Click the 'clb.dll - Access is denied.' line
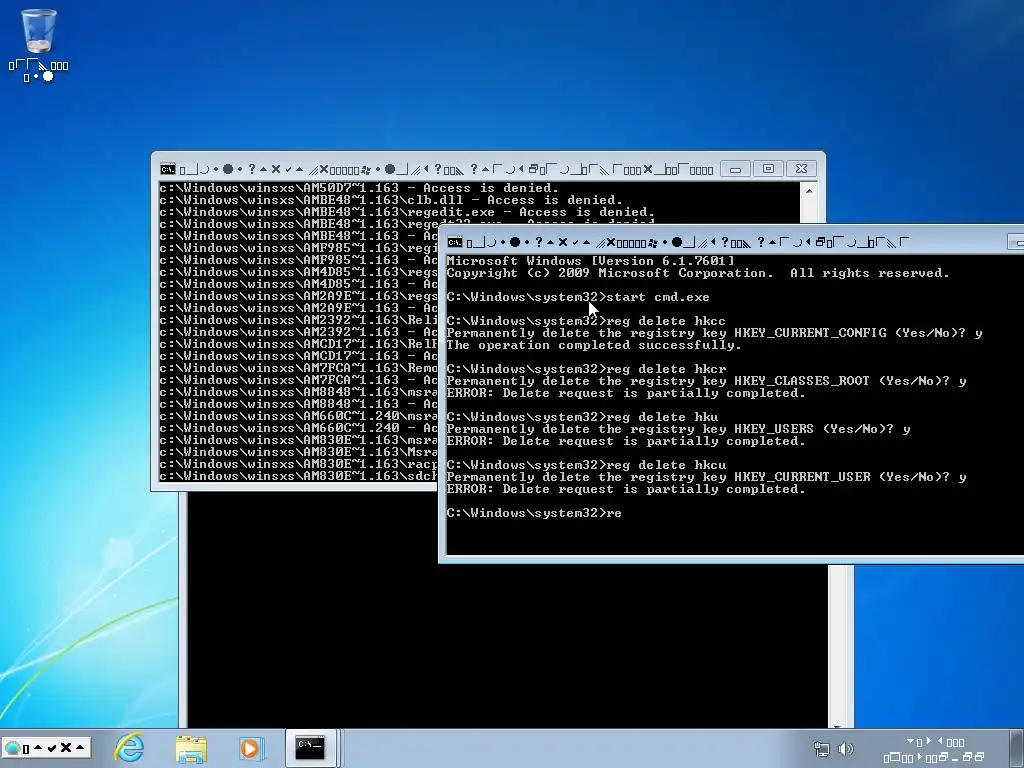This screenshot has width=1024, height=768. point(391,200)
